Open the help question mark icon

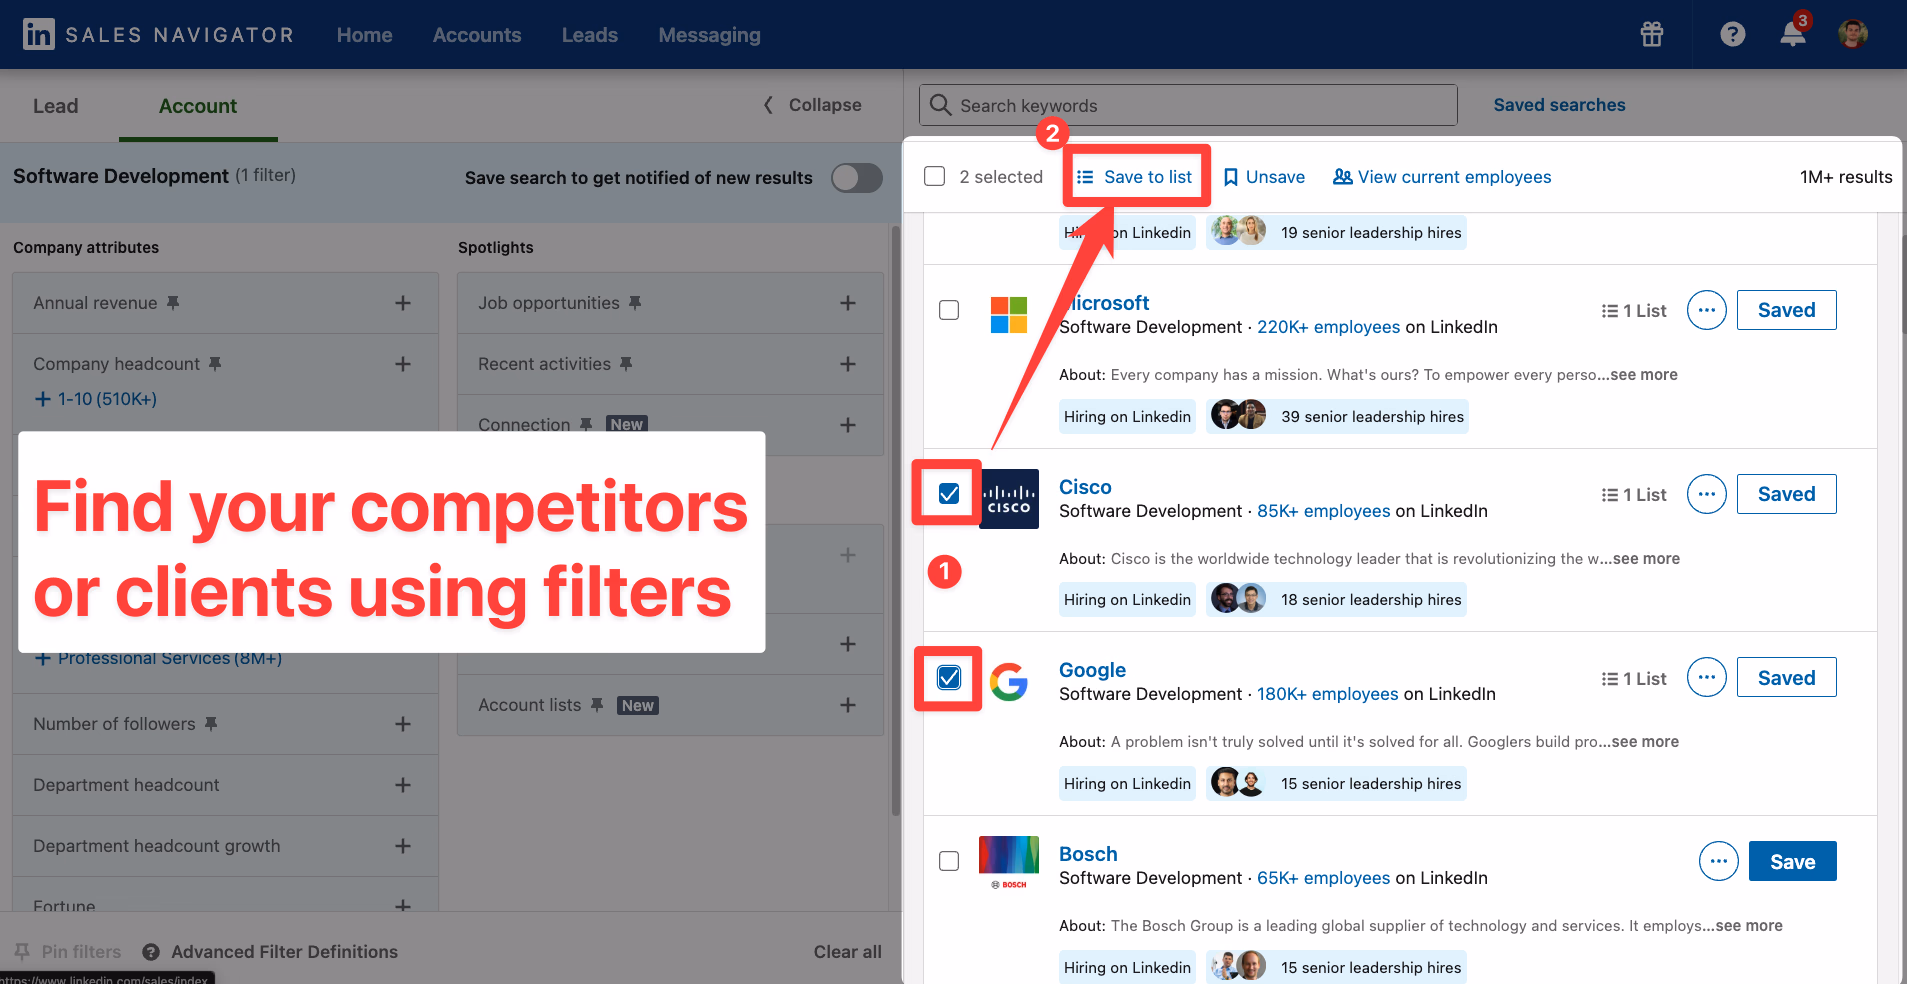click(x=1733, y=35)
